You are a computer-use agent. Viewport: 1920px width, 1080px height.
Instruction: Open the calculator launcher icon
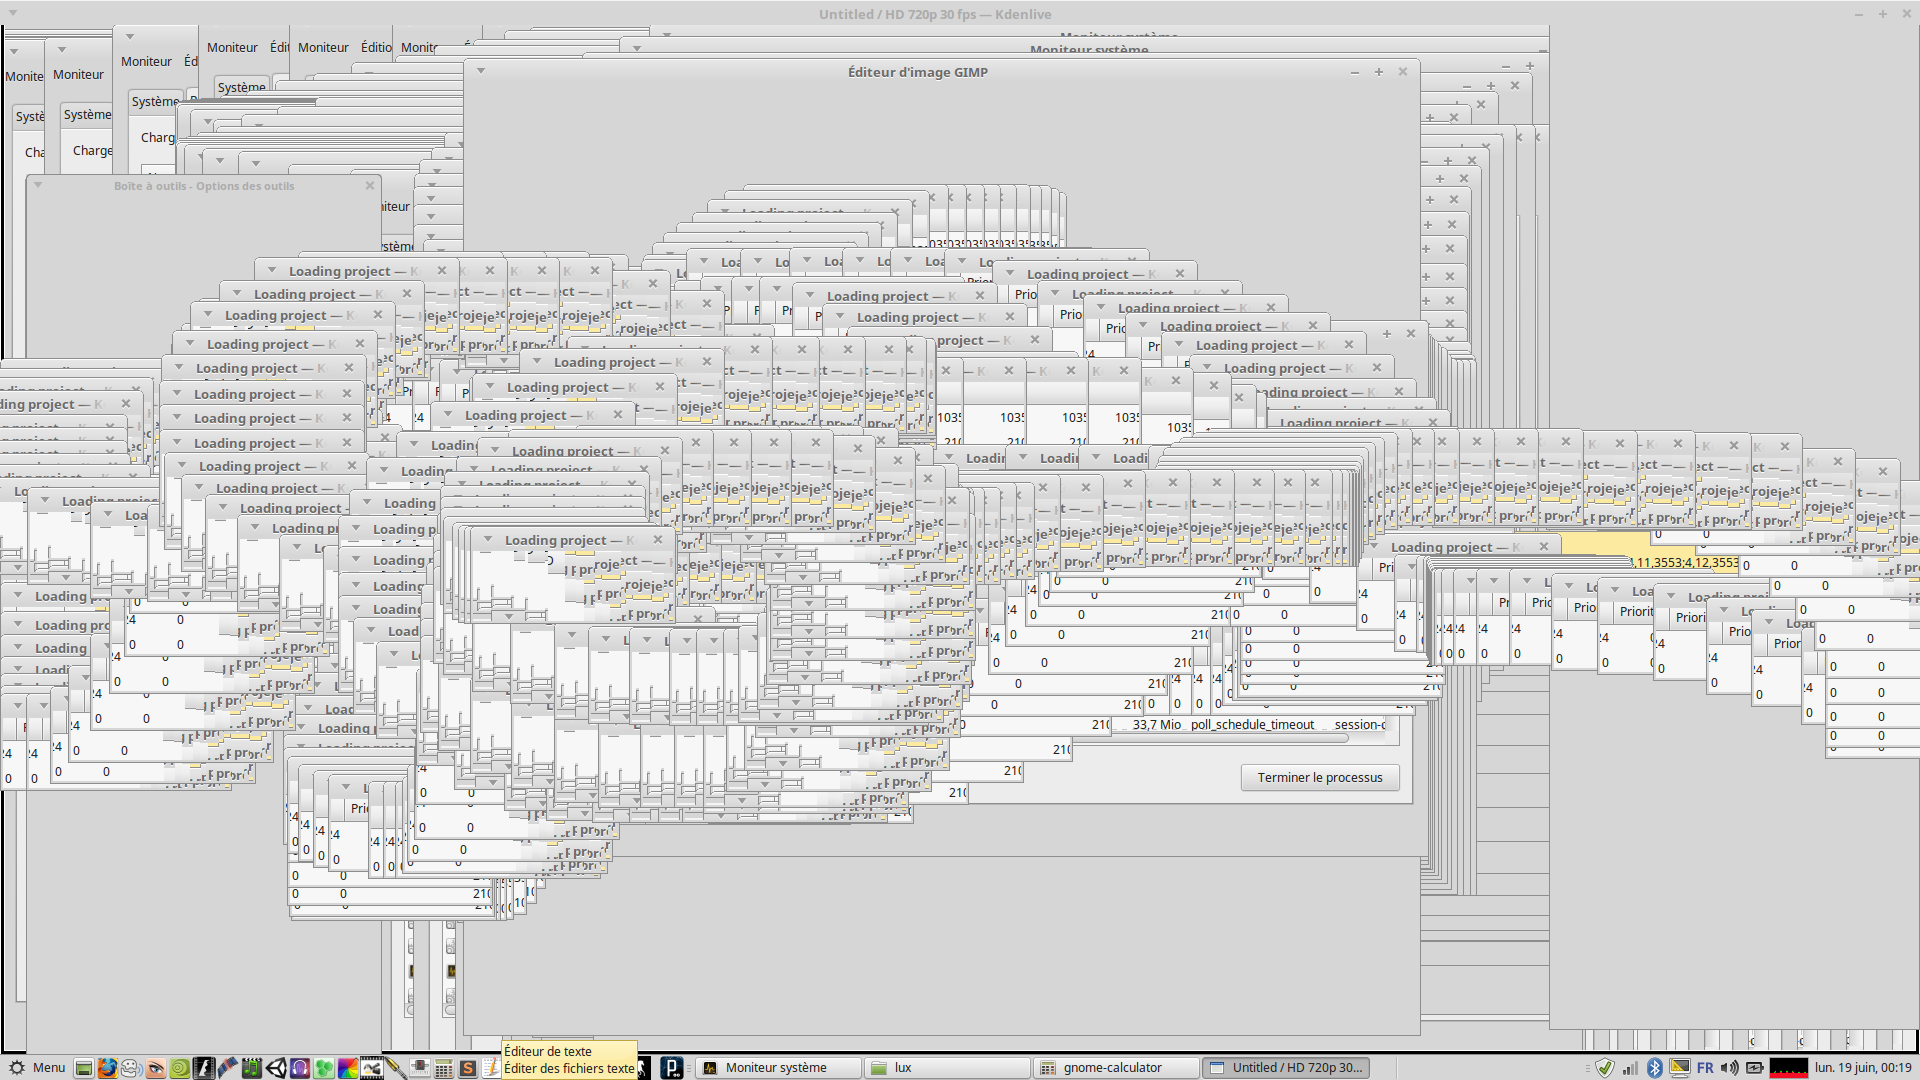coord(444,1068)
